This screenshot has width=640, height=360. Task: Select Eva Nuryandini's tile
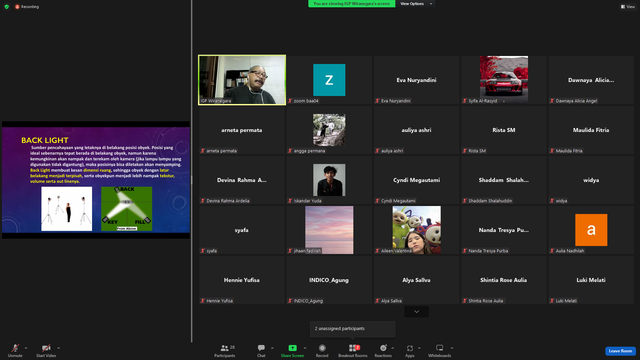[x=416, y=80]
